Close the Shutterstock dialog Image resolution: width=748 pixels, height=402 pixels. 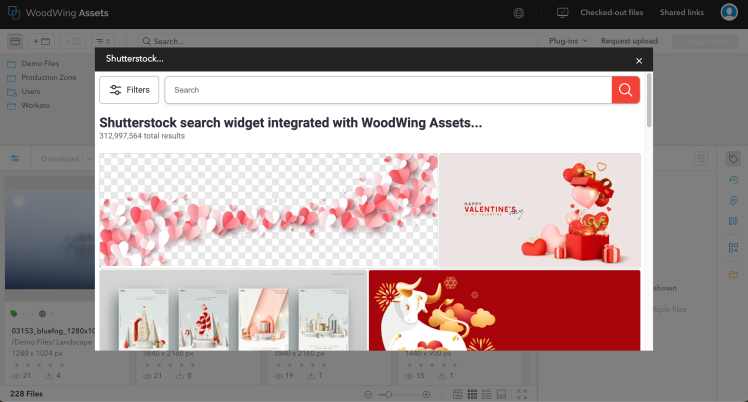point(639,61)
